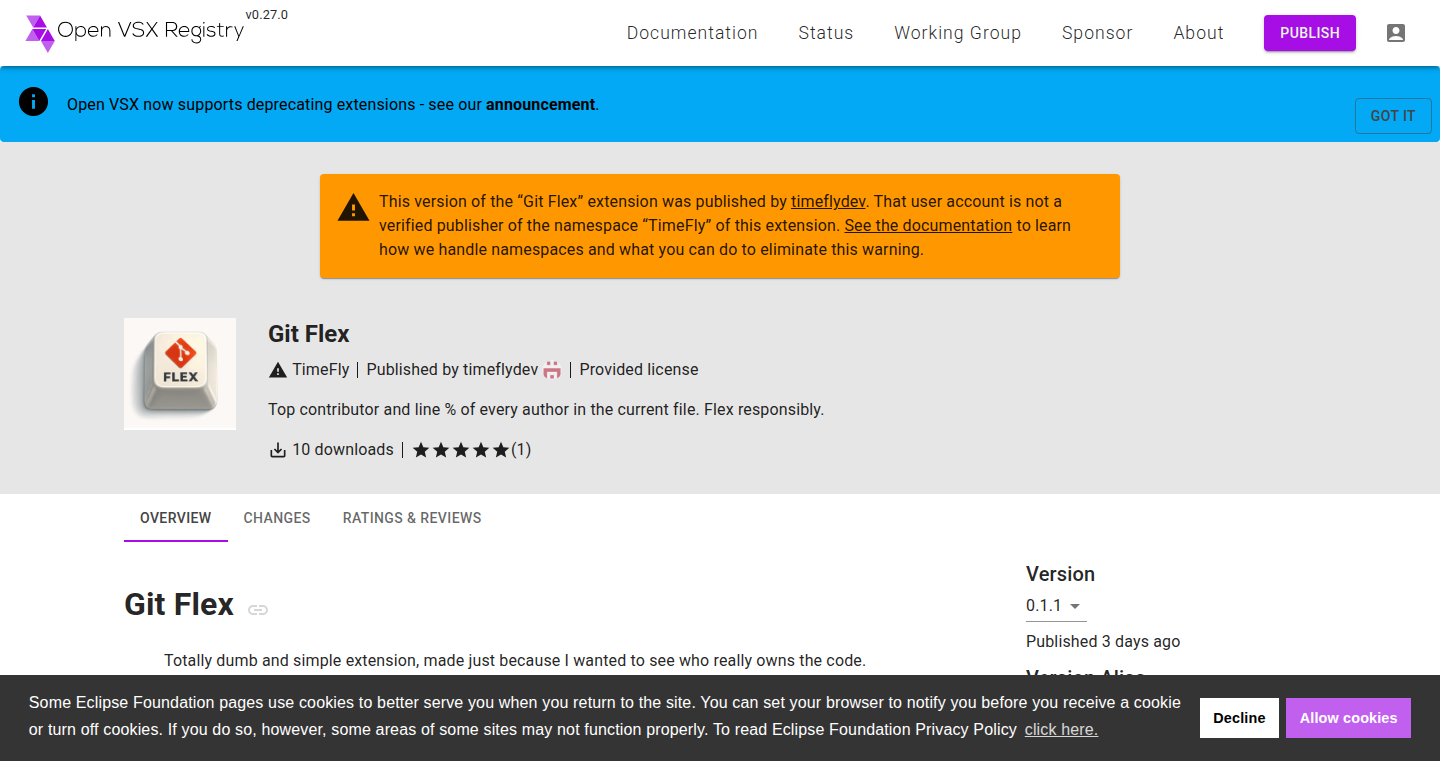This screenshot has width=1440, height=761.
Task: Click the publisher avatar icon after timeflydev
Action: coord(552,370)
